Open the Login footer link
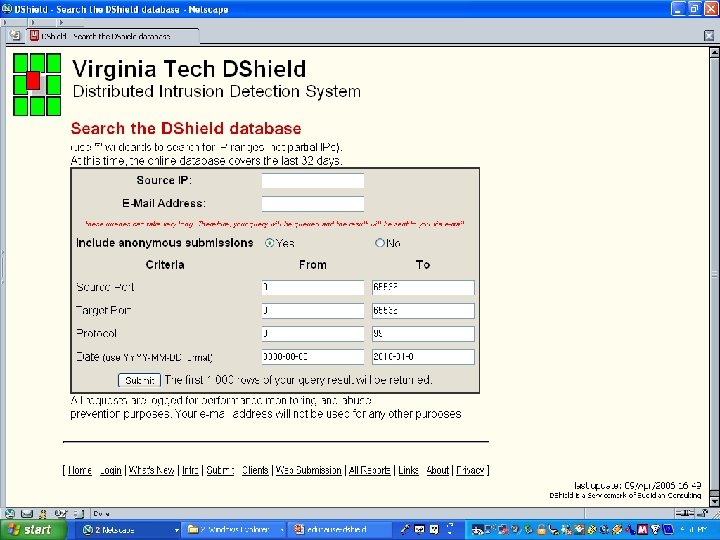This screenshot has height=540, width=720. (111, 470)
